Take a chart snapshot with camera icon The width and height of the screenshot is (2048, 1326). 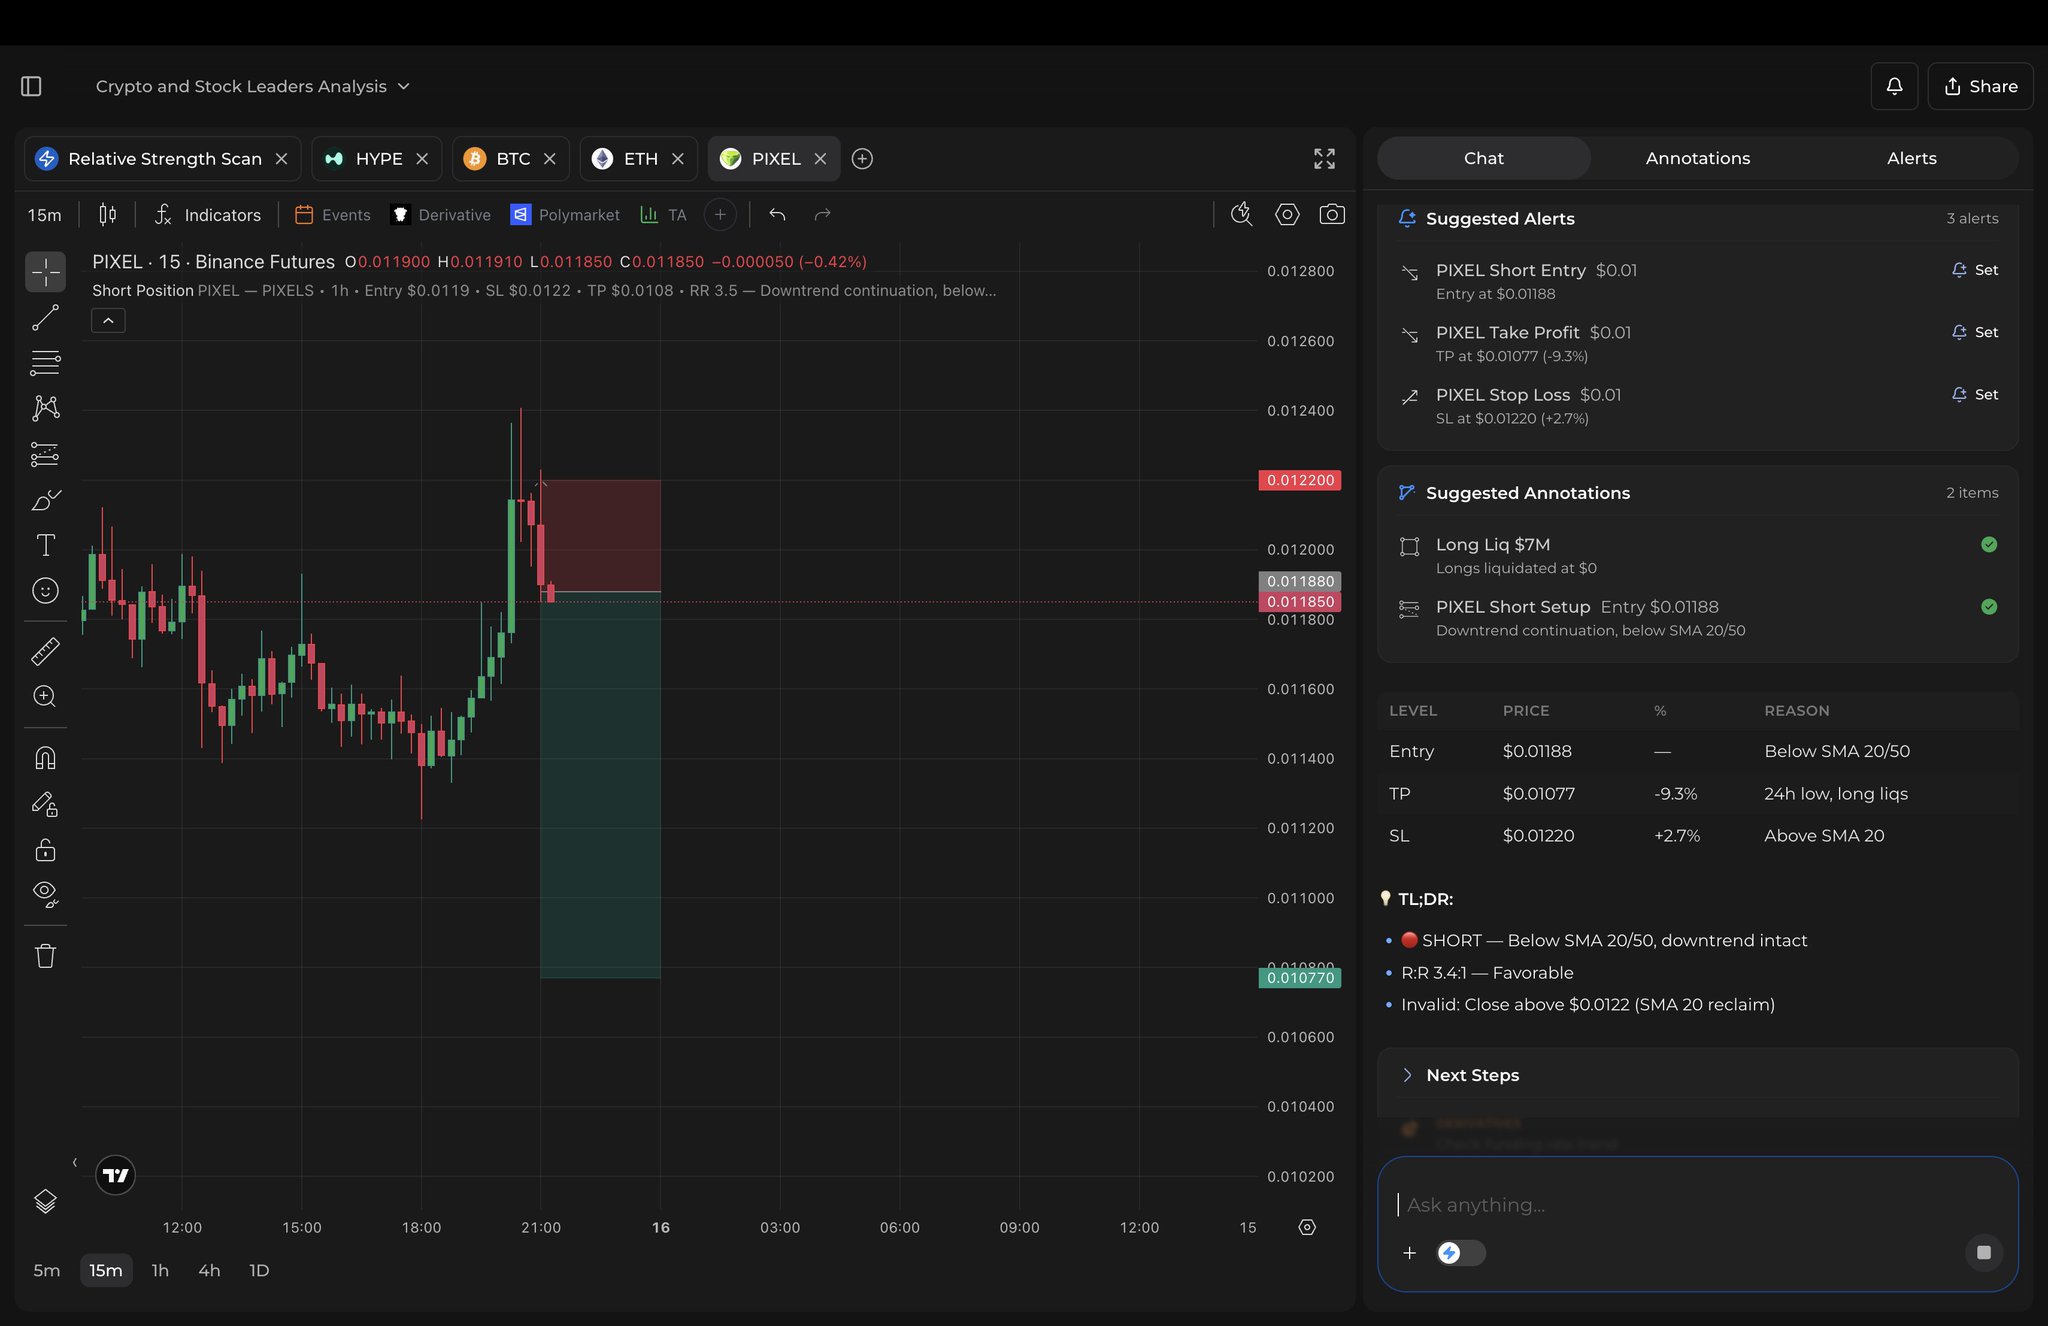tap(1331, 214)
